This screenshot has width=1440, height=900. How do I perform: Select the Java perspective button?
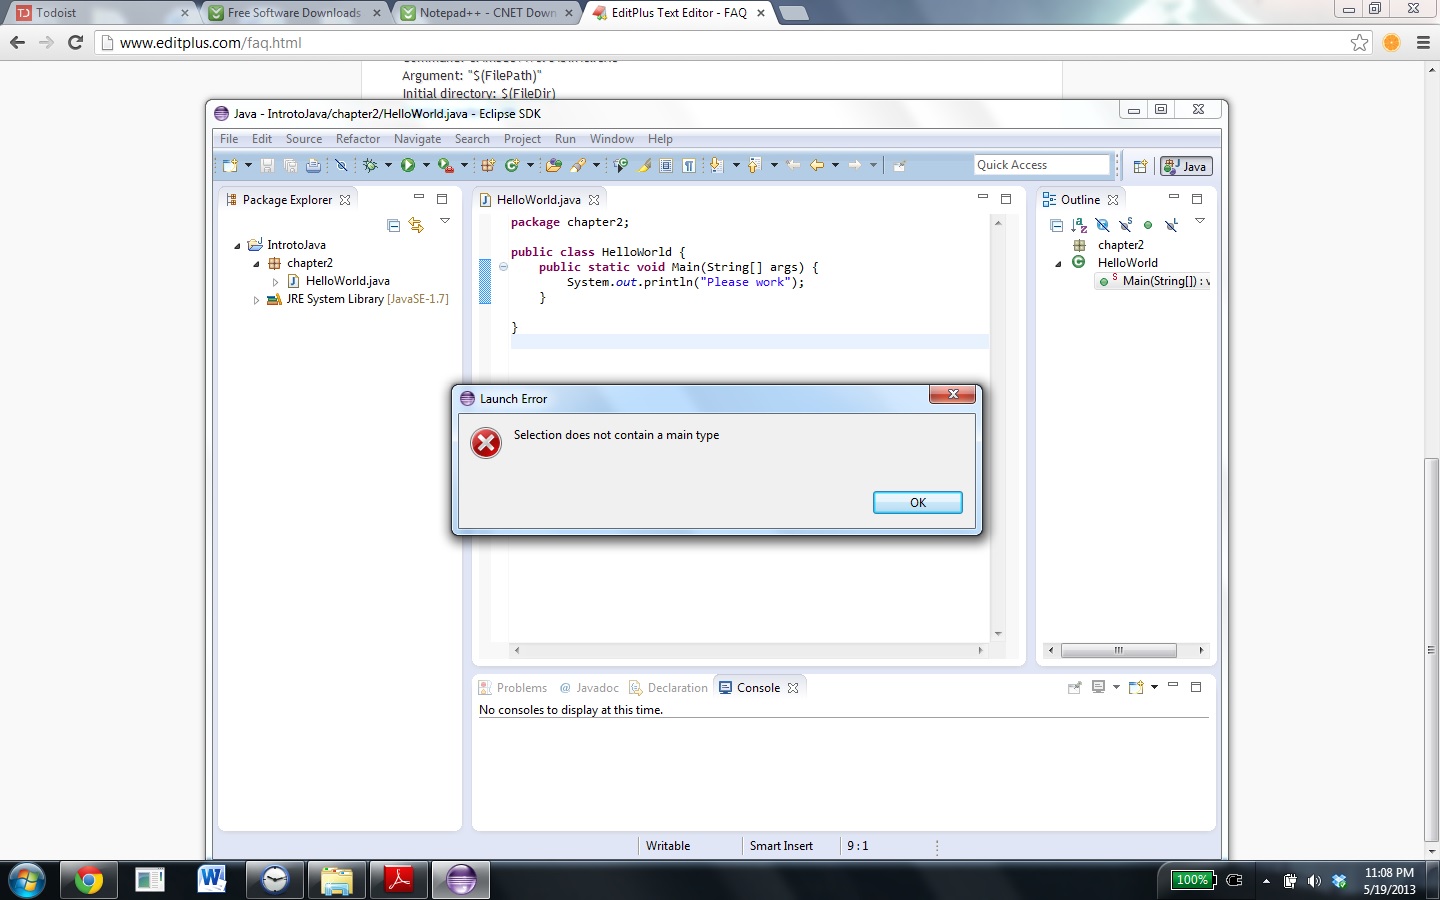tap(1186, 166)
